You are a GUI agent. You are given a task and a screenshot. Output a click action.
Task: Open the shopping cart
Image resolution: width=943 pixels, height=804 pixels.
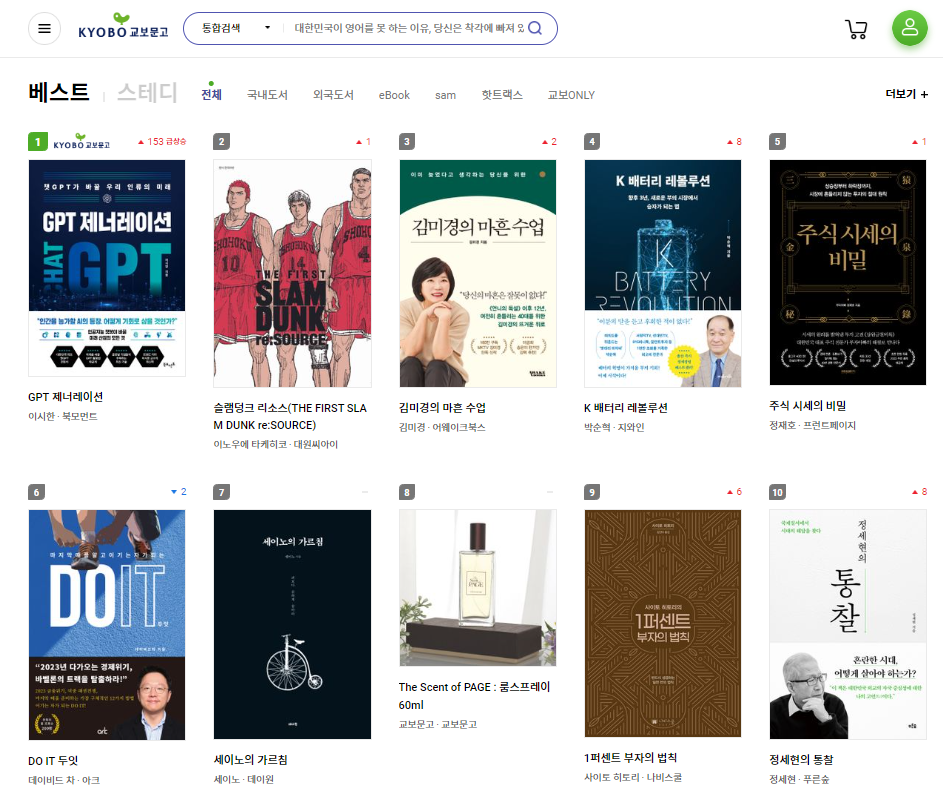pyautogui.click(x=856, y=28)
